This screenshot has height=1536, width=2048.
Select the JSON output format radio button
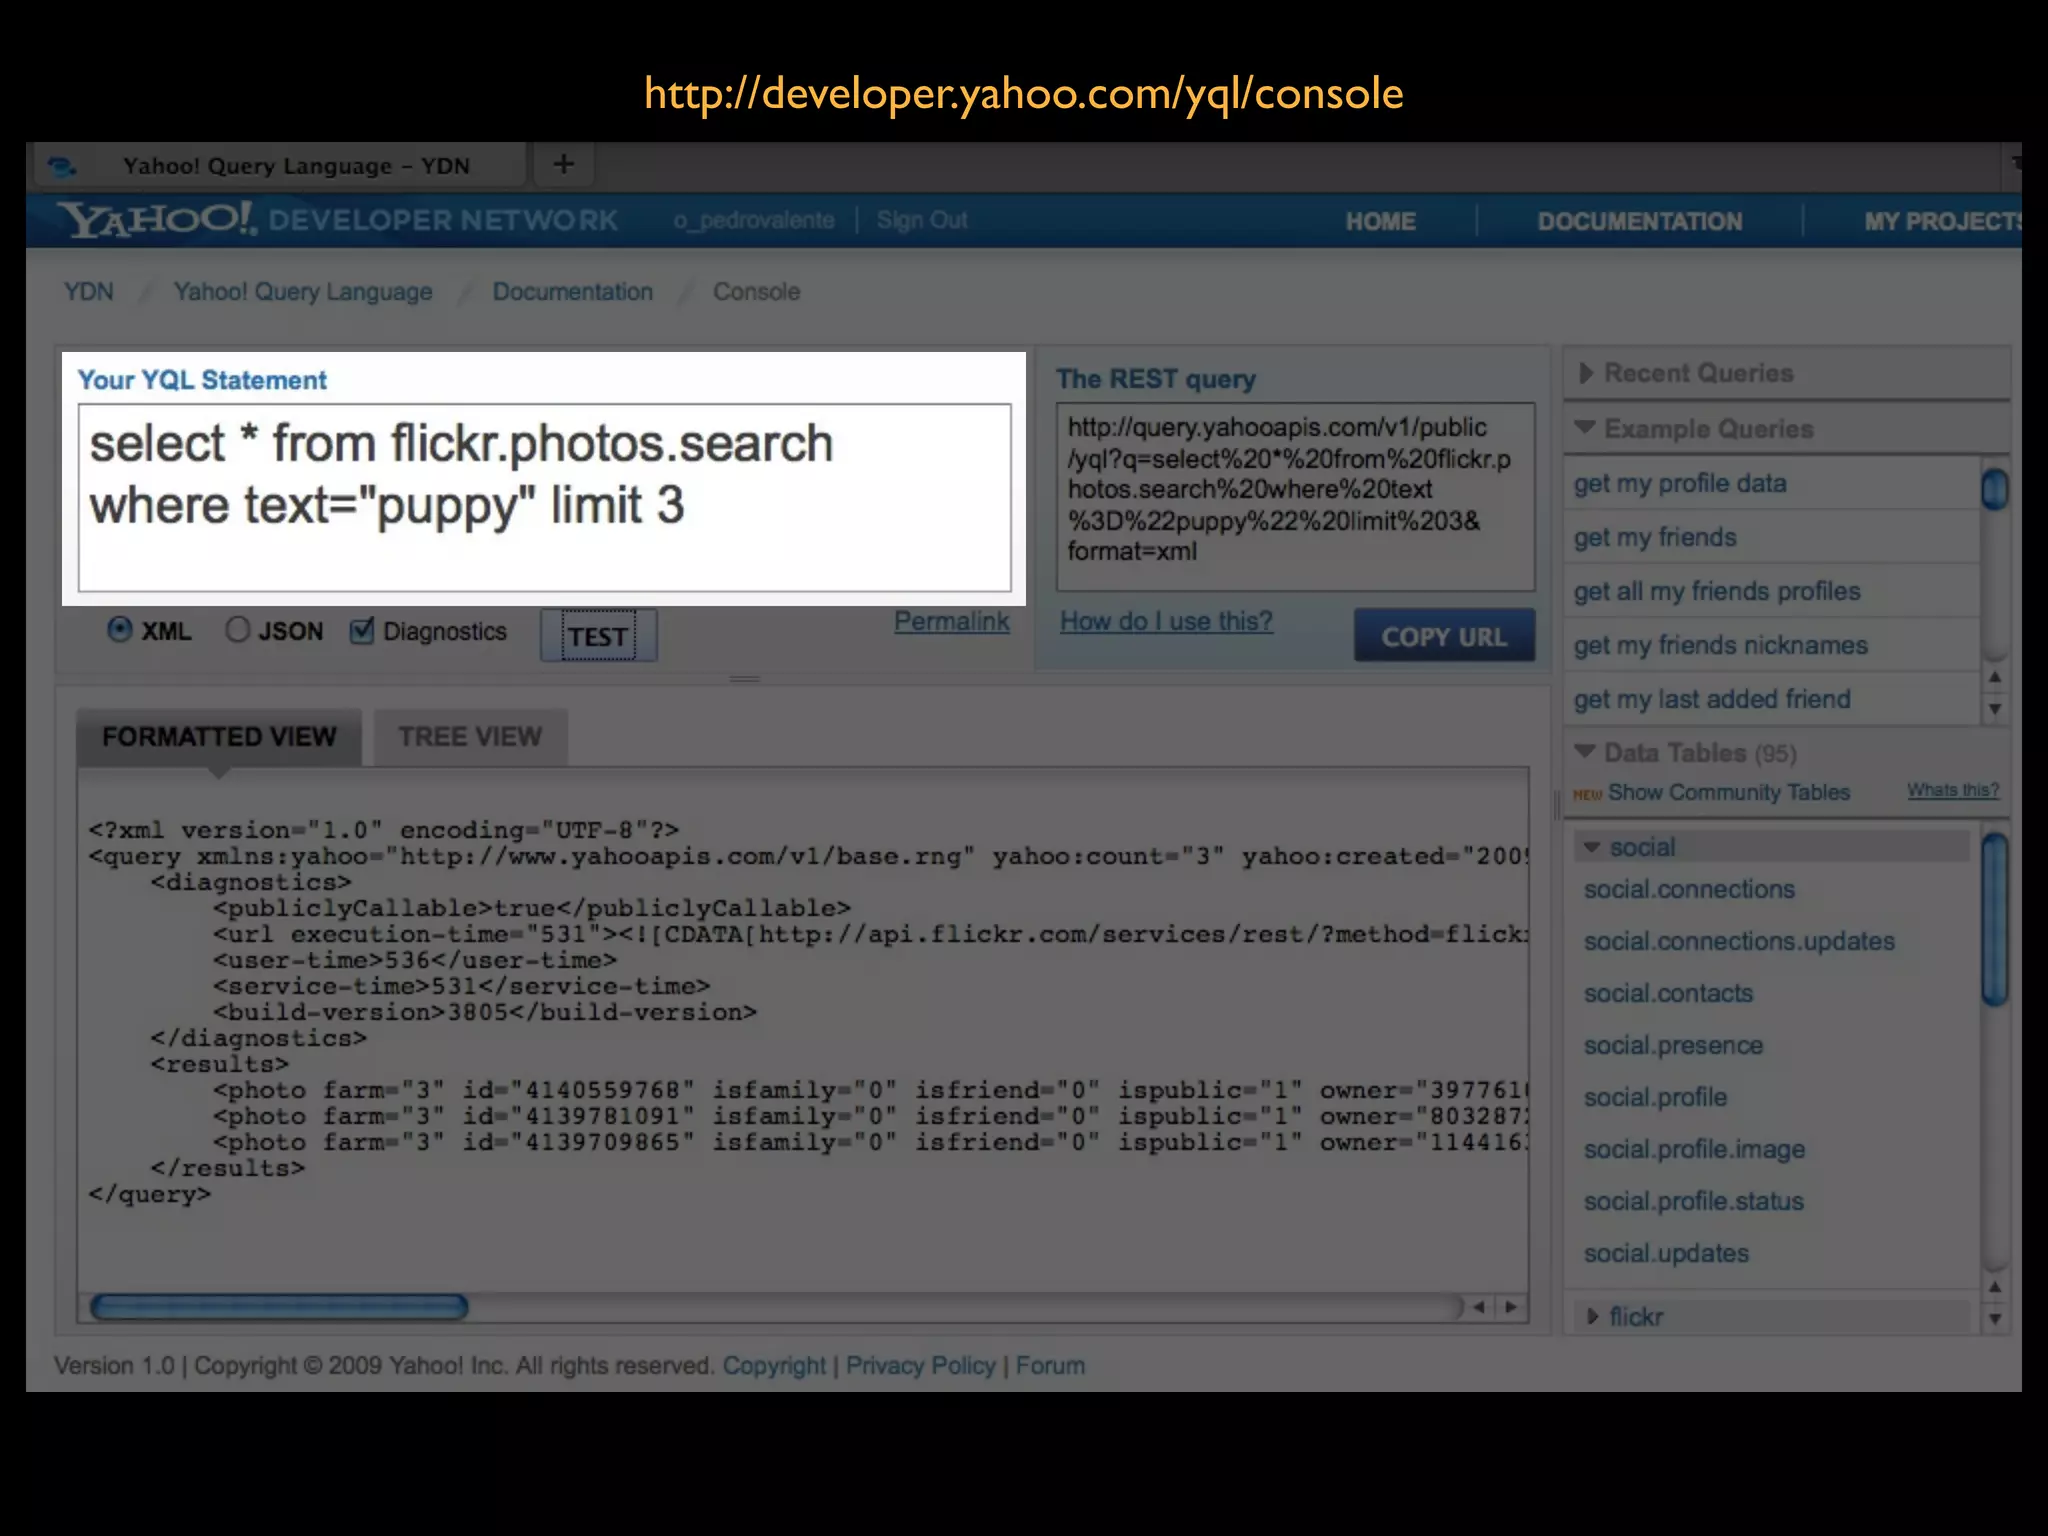(237, 630)
